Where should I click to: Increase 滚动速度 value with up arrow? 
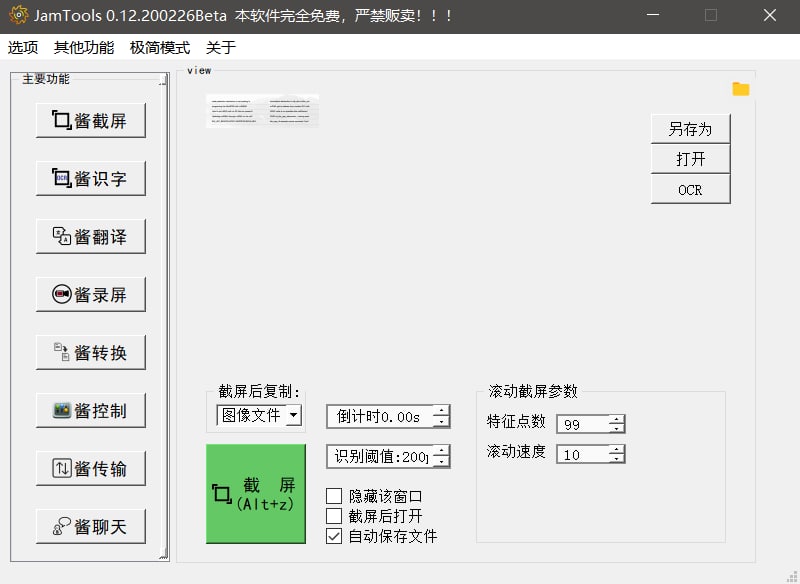pyautogui.click(x=616, y=449)
